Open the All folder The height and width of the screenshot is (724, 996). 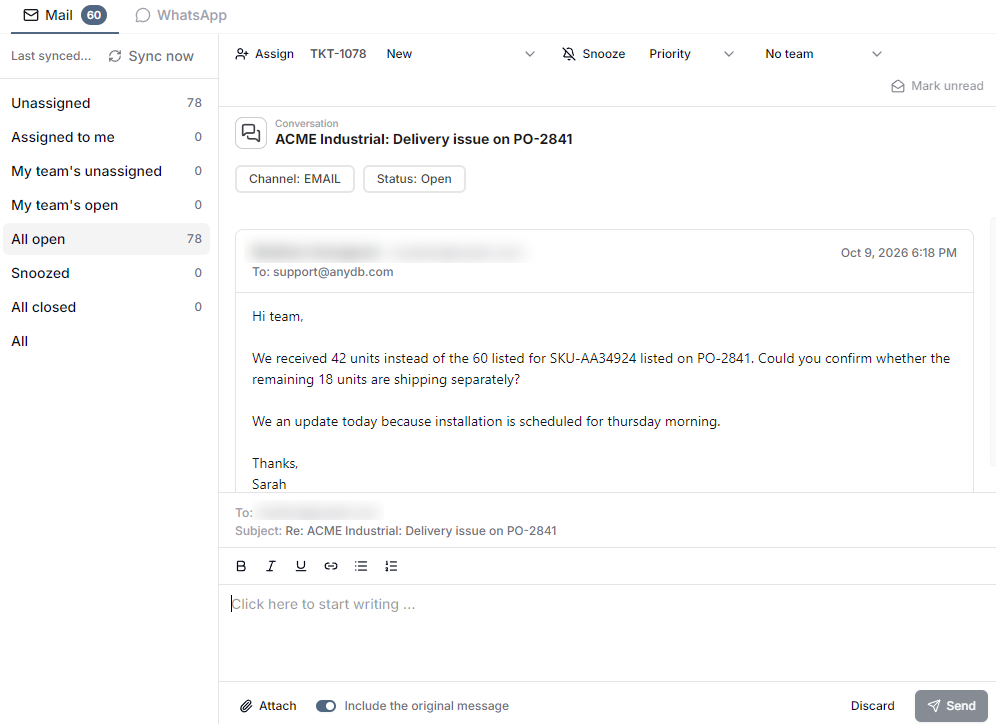[106, 341]
